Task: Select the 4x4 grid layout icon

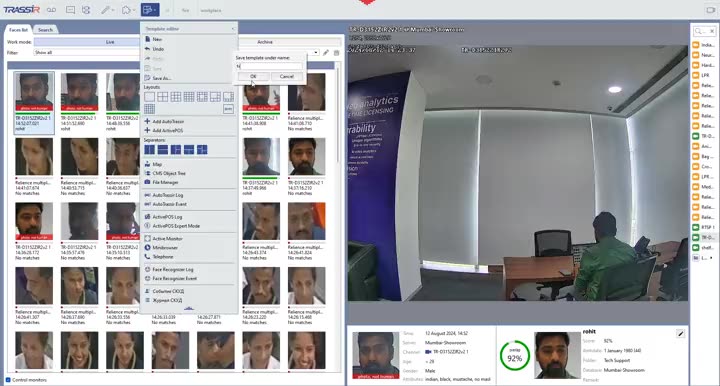Action: click(189, 97)
